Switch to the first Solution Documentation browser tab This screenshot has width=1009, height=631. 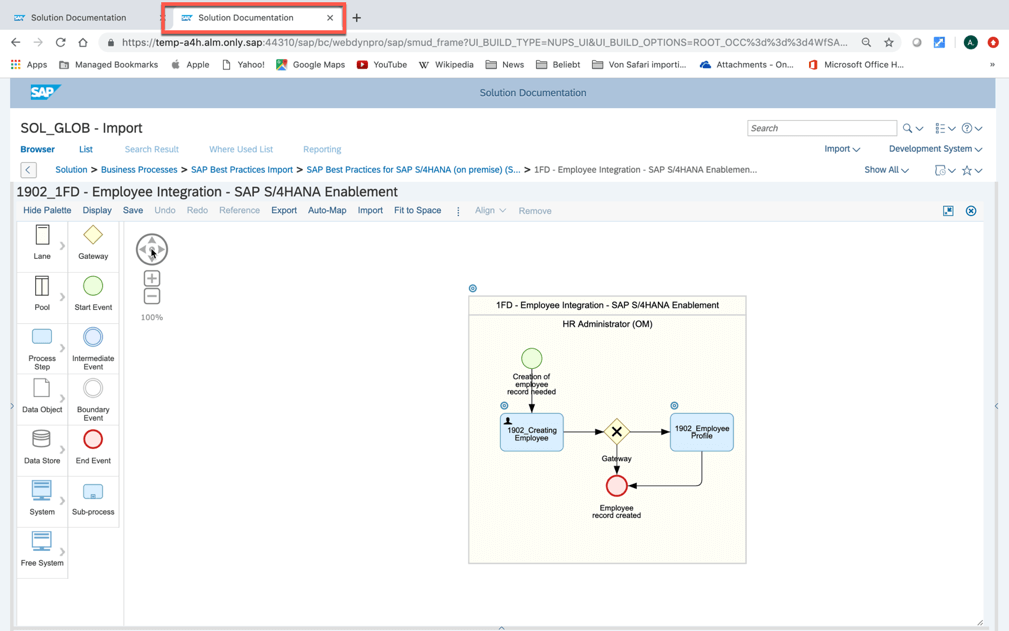coord(80,18)
